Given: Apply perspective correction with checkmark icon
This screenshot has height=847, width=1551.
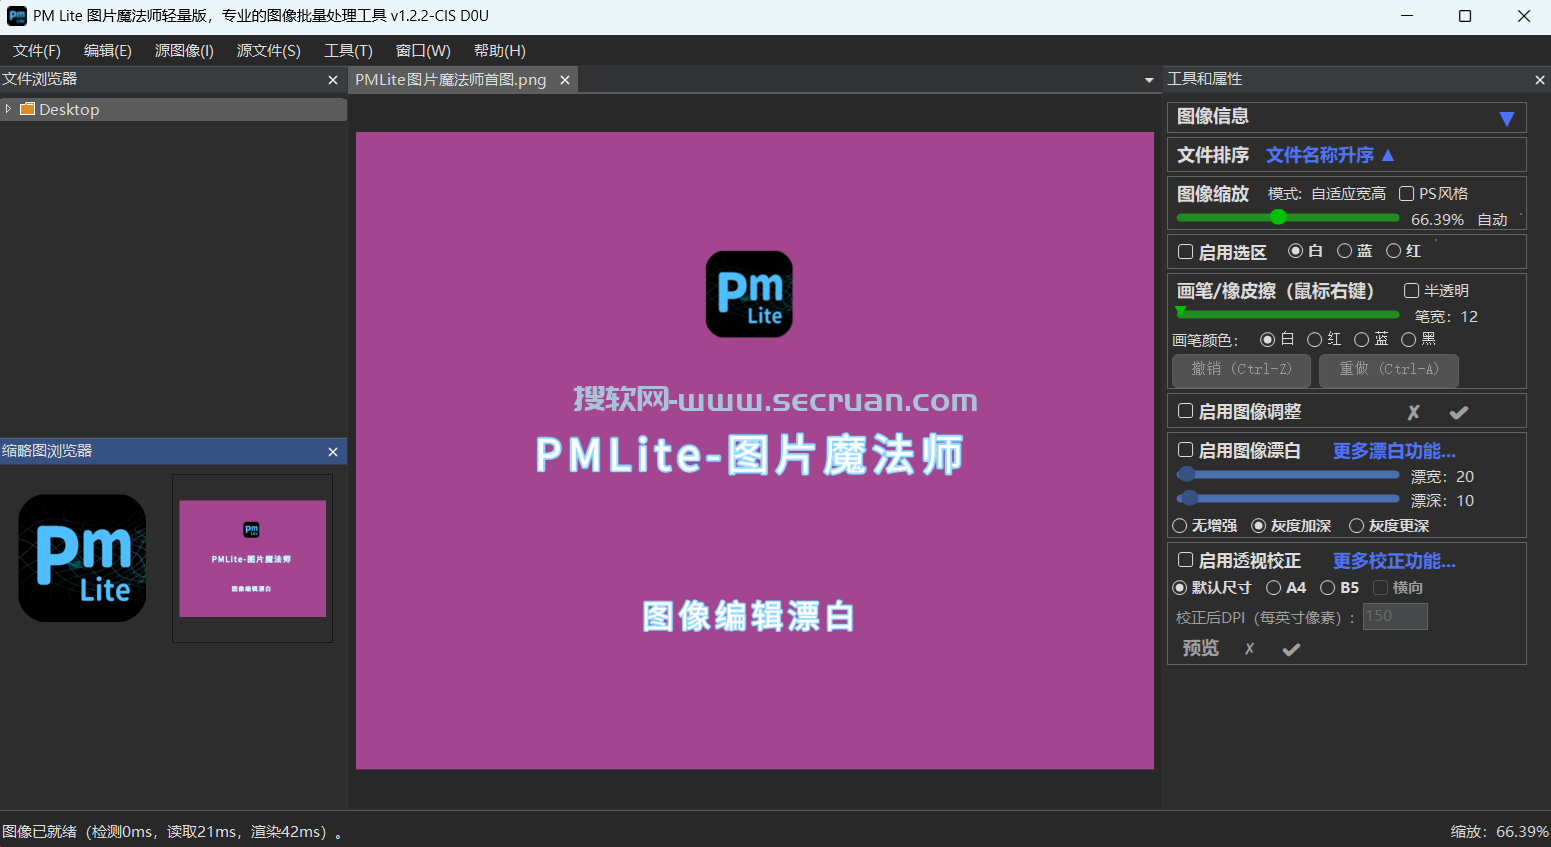Looking at the screenshot, I should coord(1291,649).
